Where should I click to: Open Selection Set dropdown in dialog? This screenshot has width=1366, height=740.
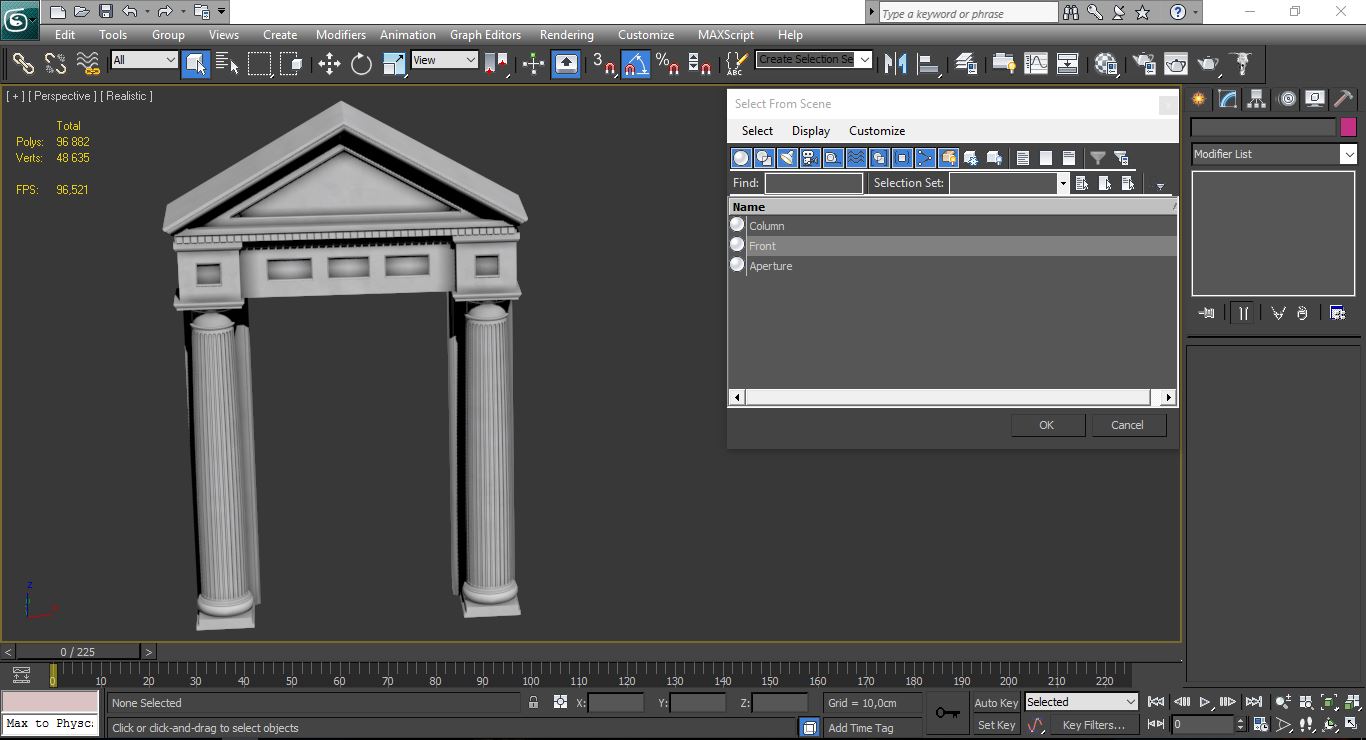click(1062, 183)
